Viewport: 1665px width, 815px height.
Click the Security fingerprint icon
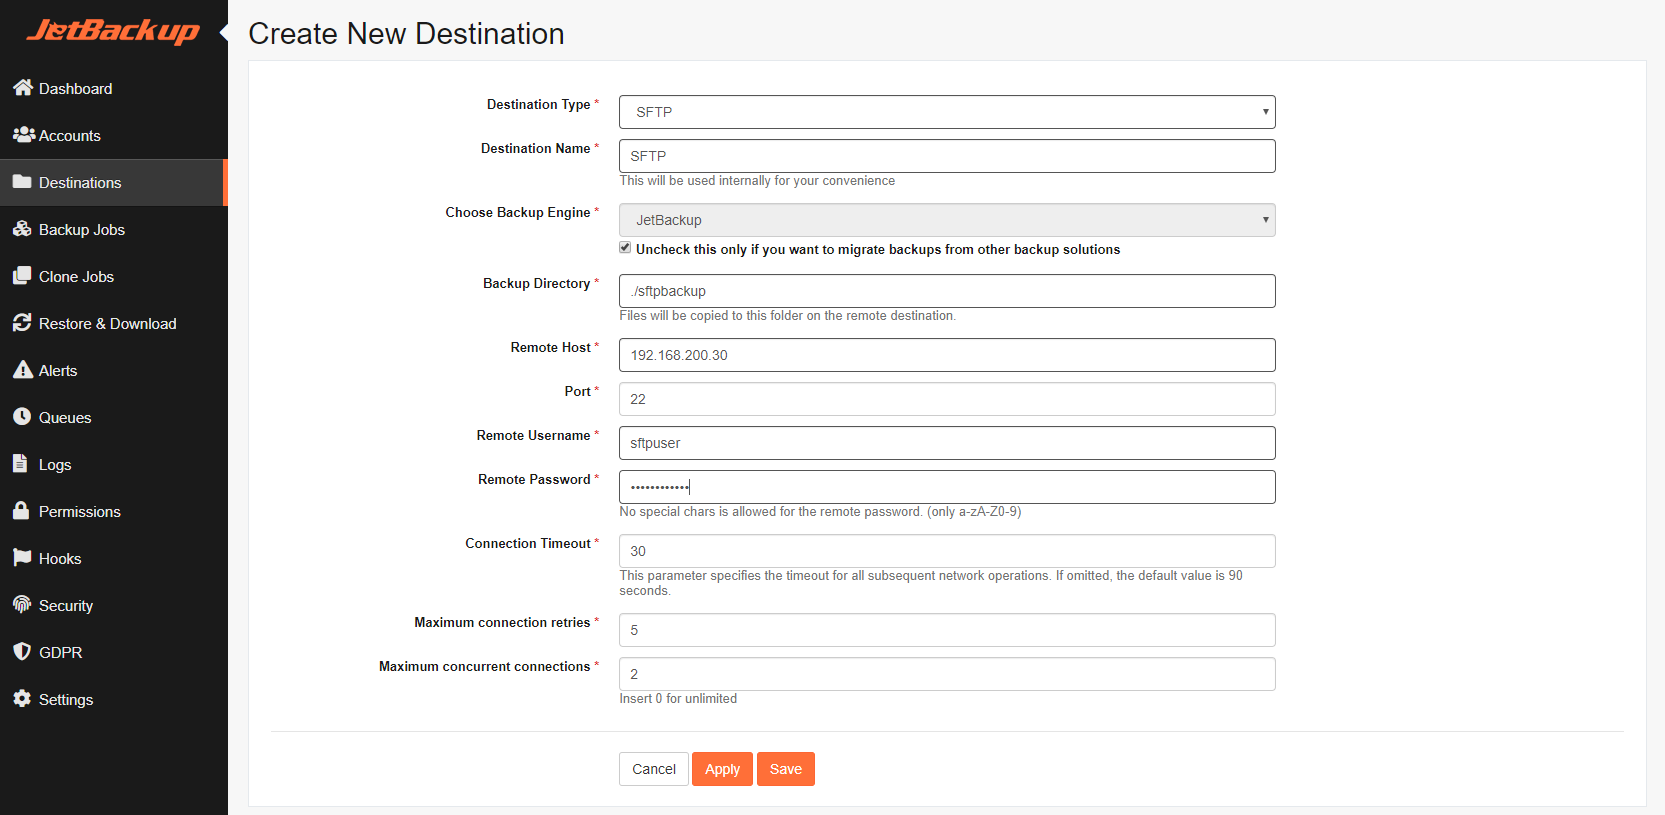click(x=22, y=605)
